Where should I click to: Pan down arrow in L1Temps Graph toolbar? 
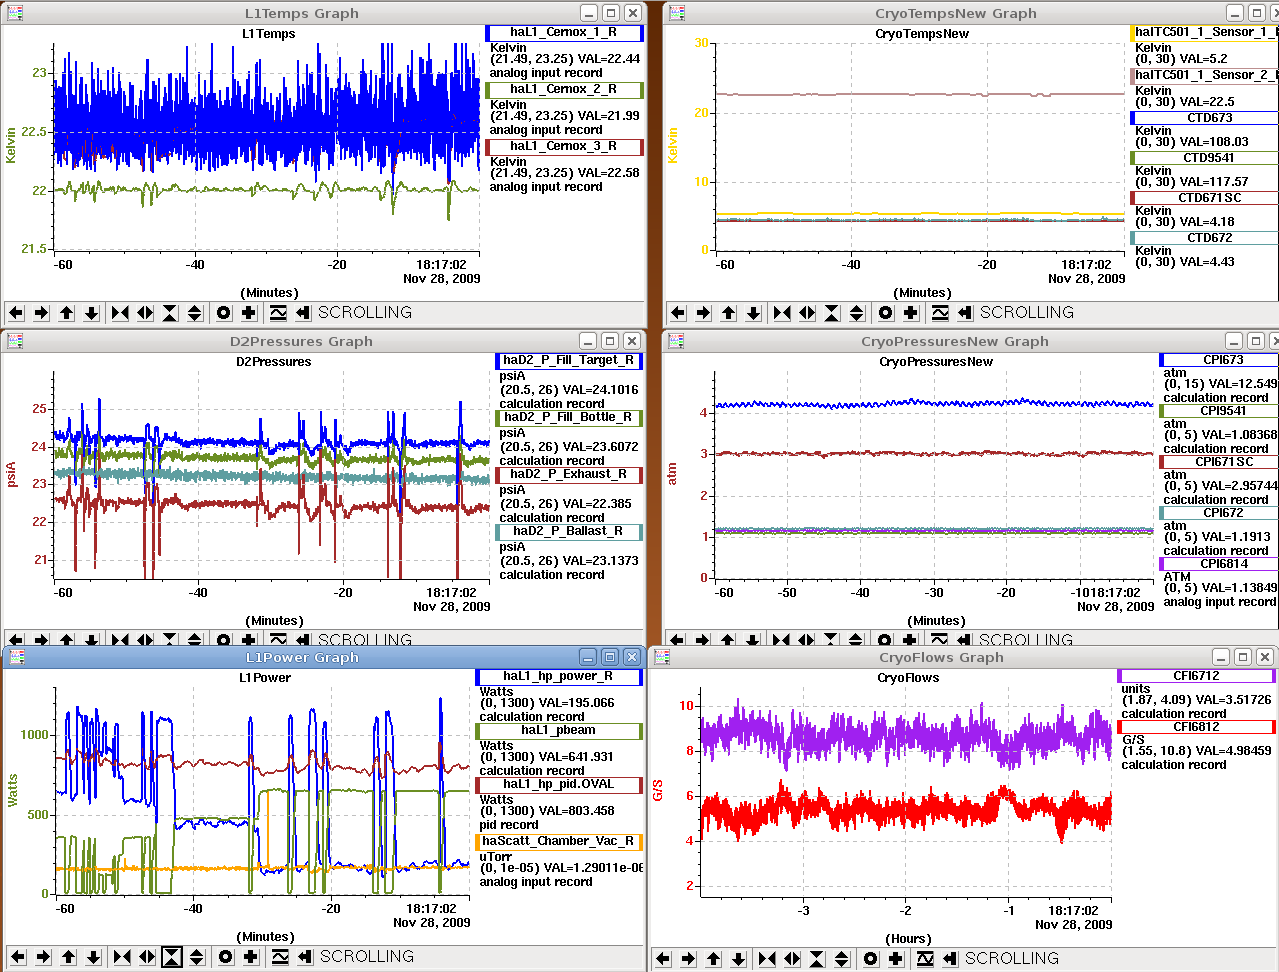pos(92,313)
